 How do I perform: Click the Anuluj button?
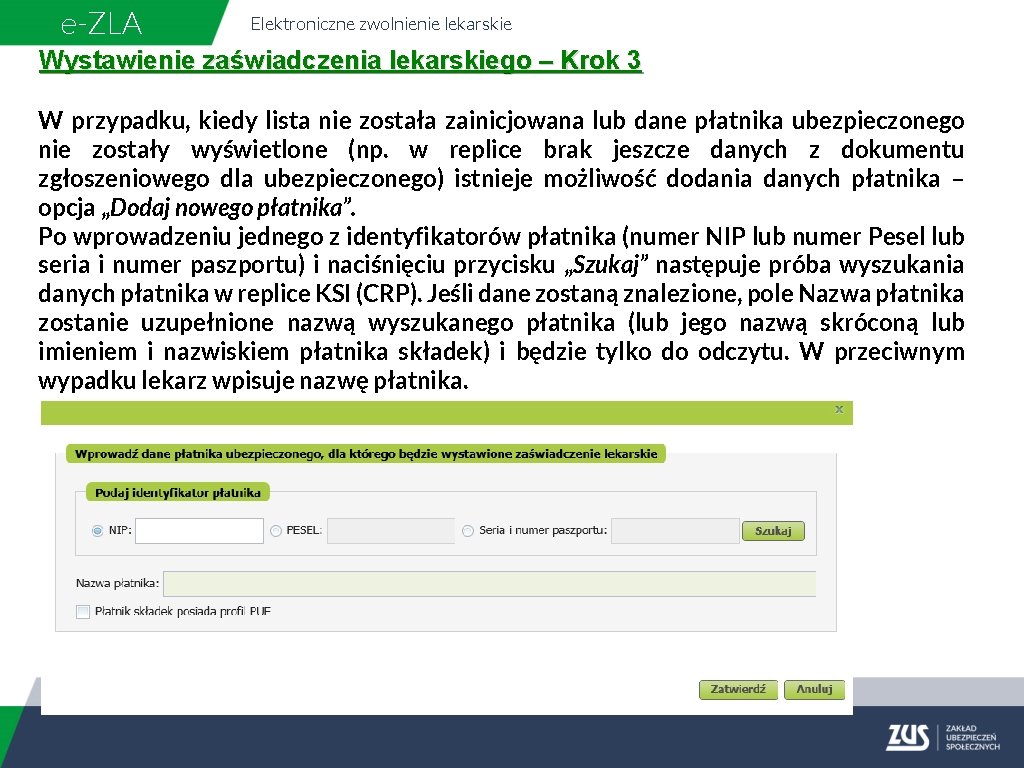pos(814,690)
